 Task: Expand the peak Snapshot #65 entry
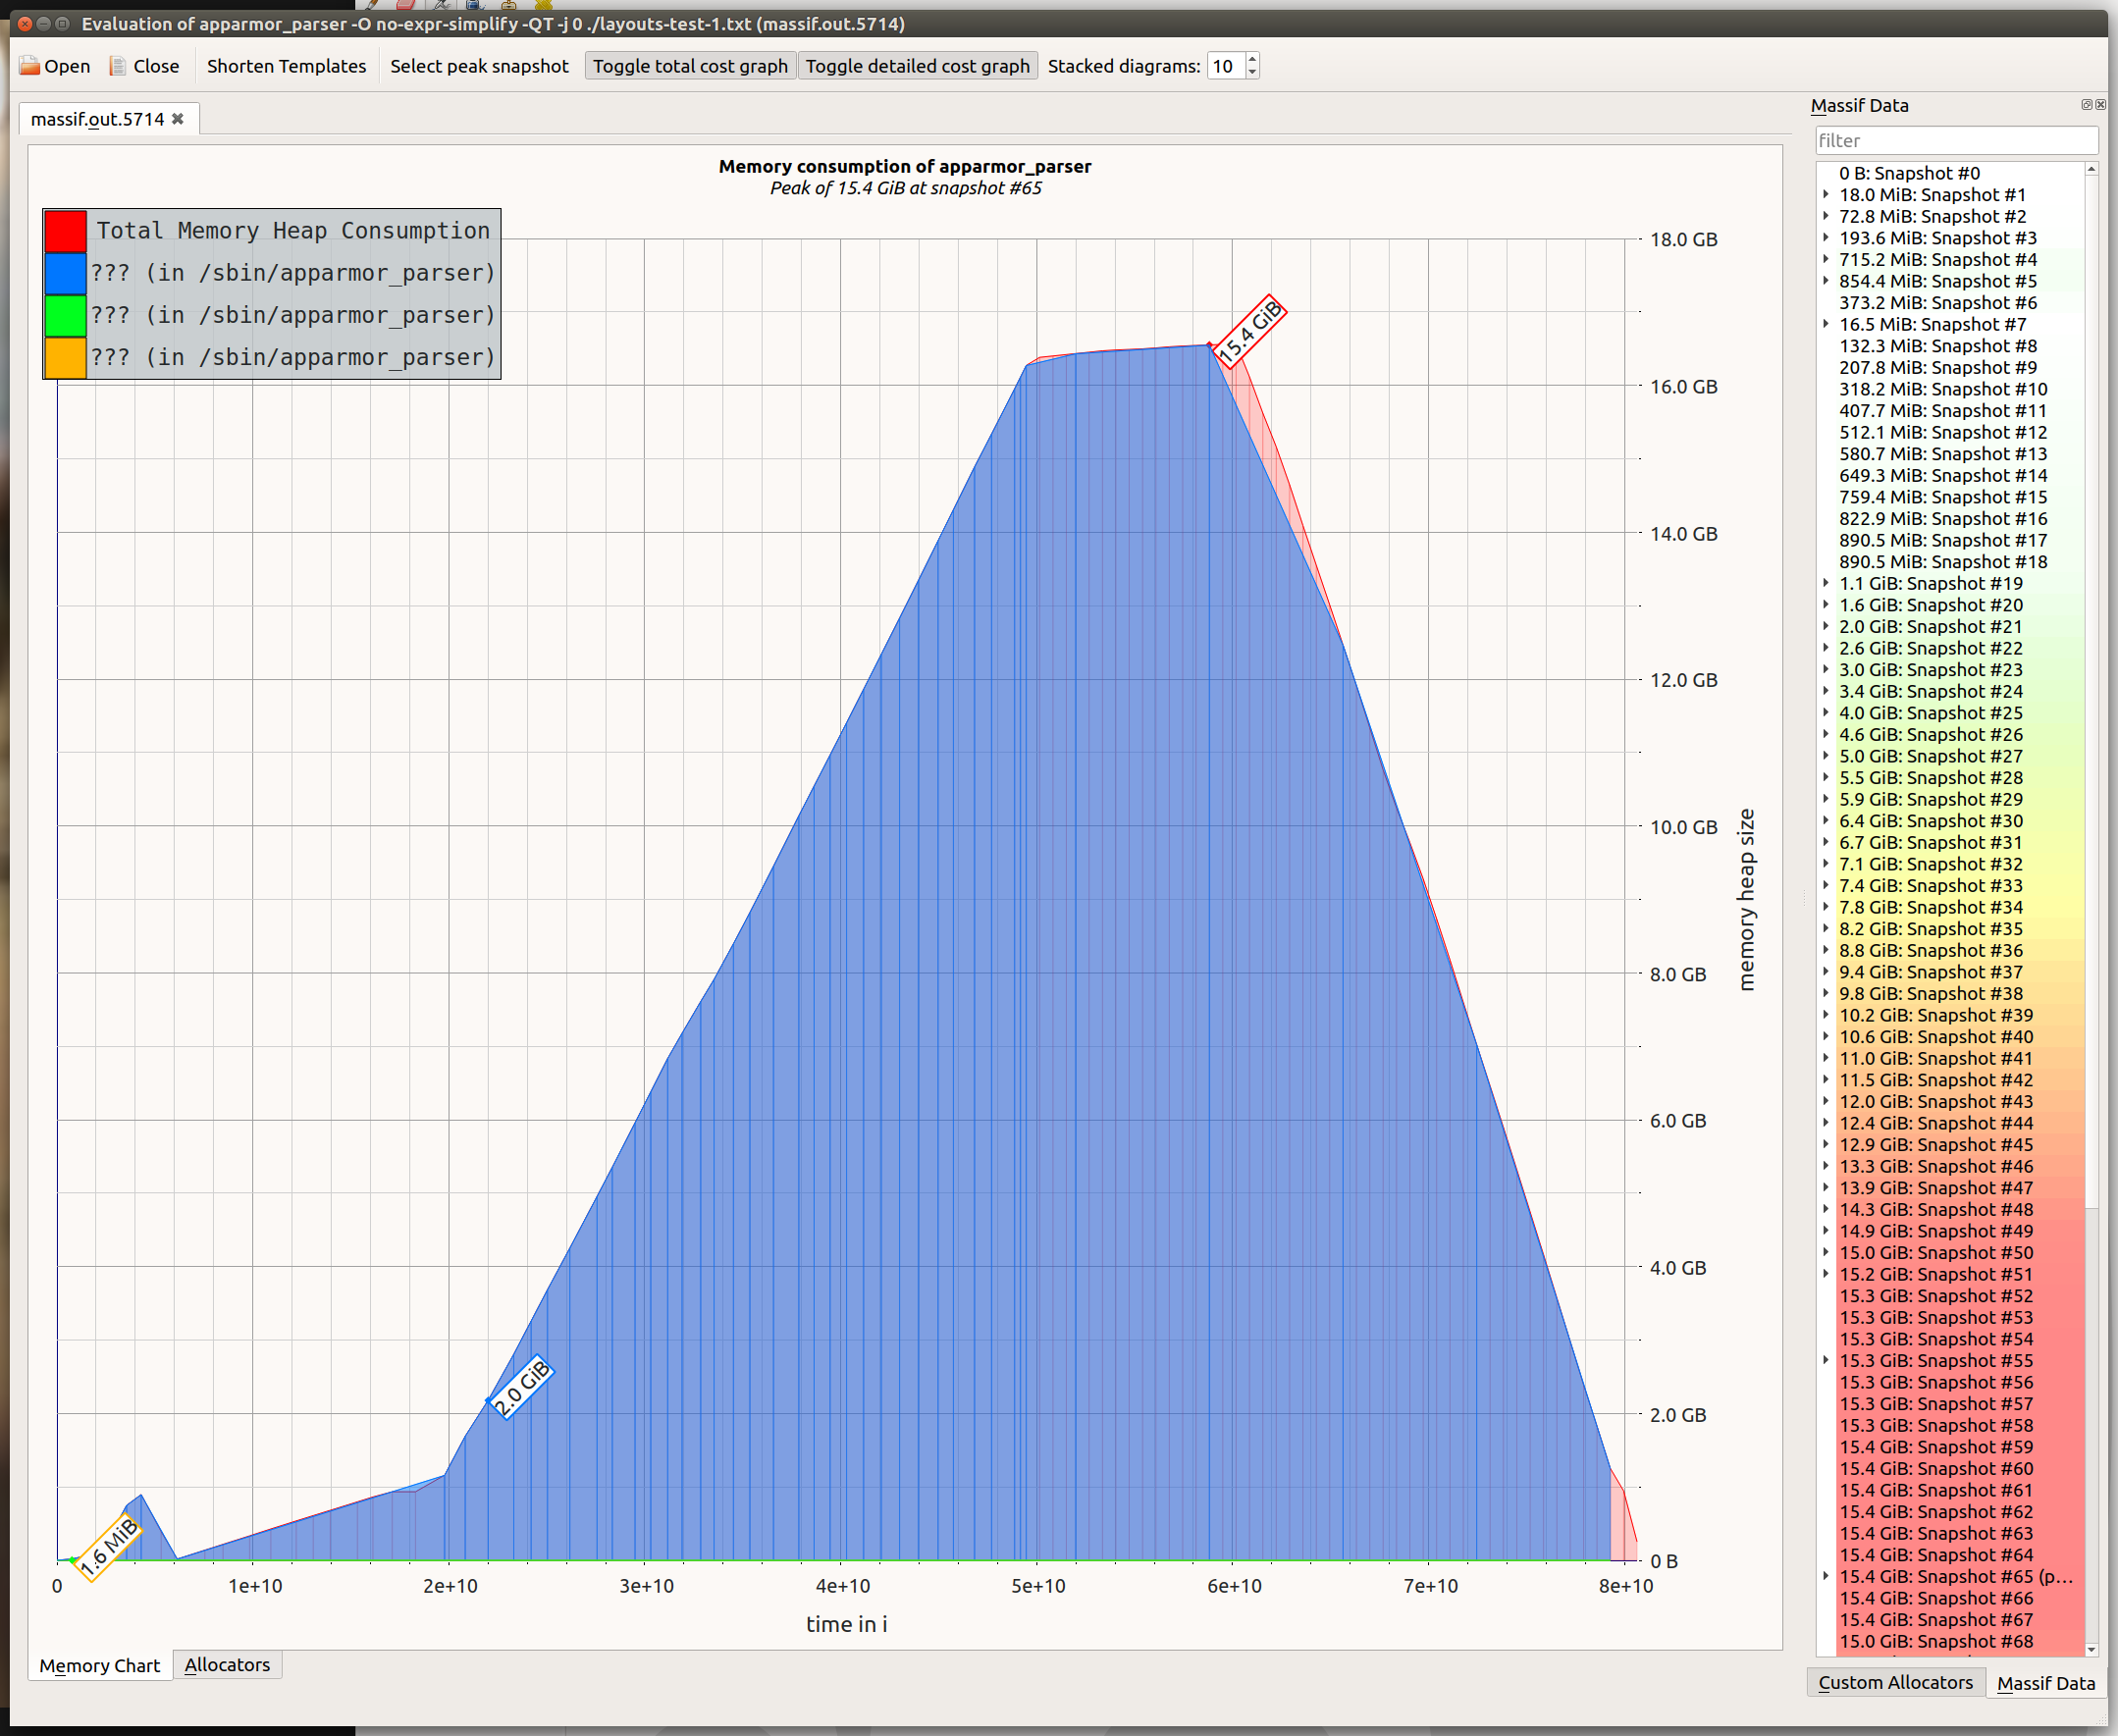point(1826,1576)
